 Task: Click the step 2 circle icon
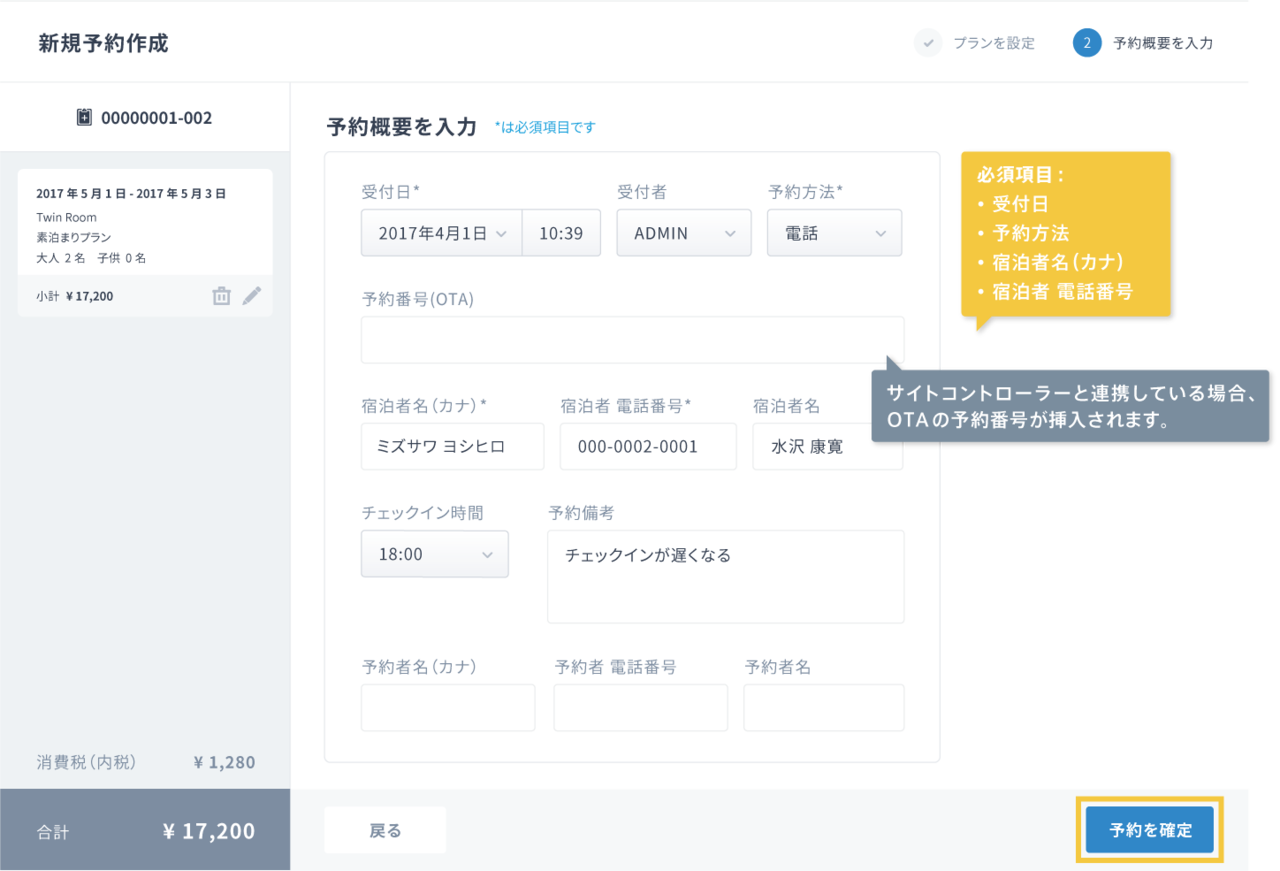(1087, 43)
